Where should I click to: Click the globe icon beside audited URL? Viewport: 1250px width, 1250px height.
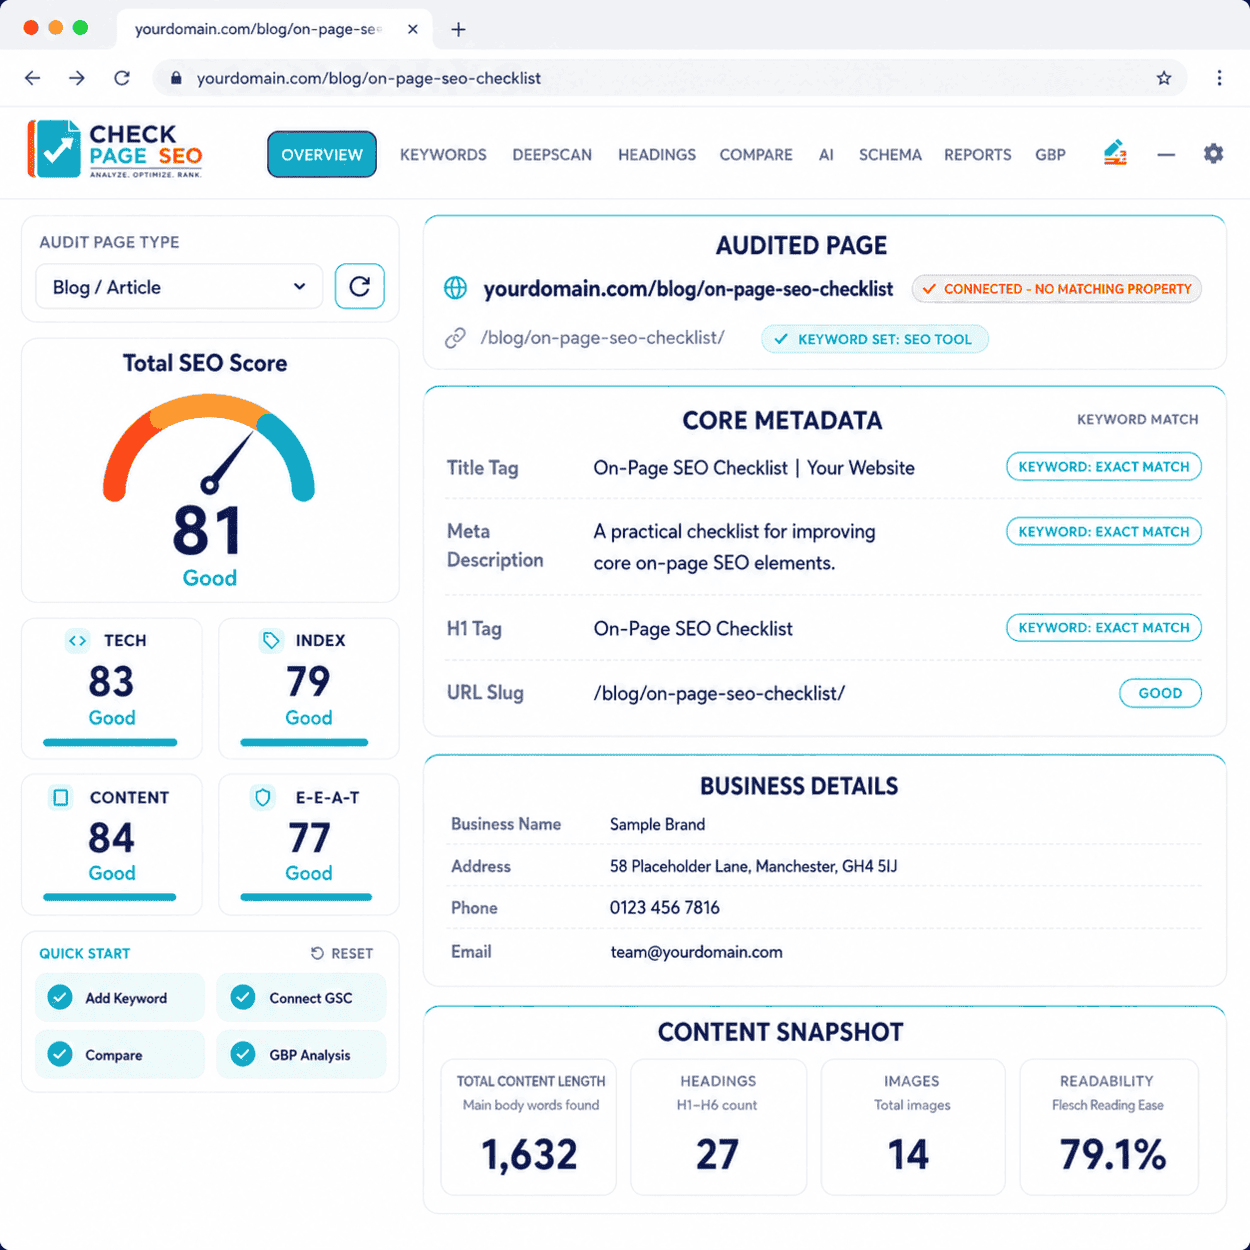click(455, 288)
